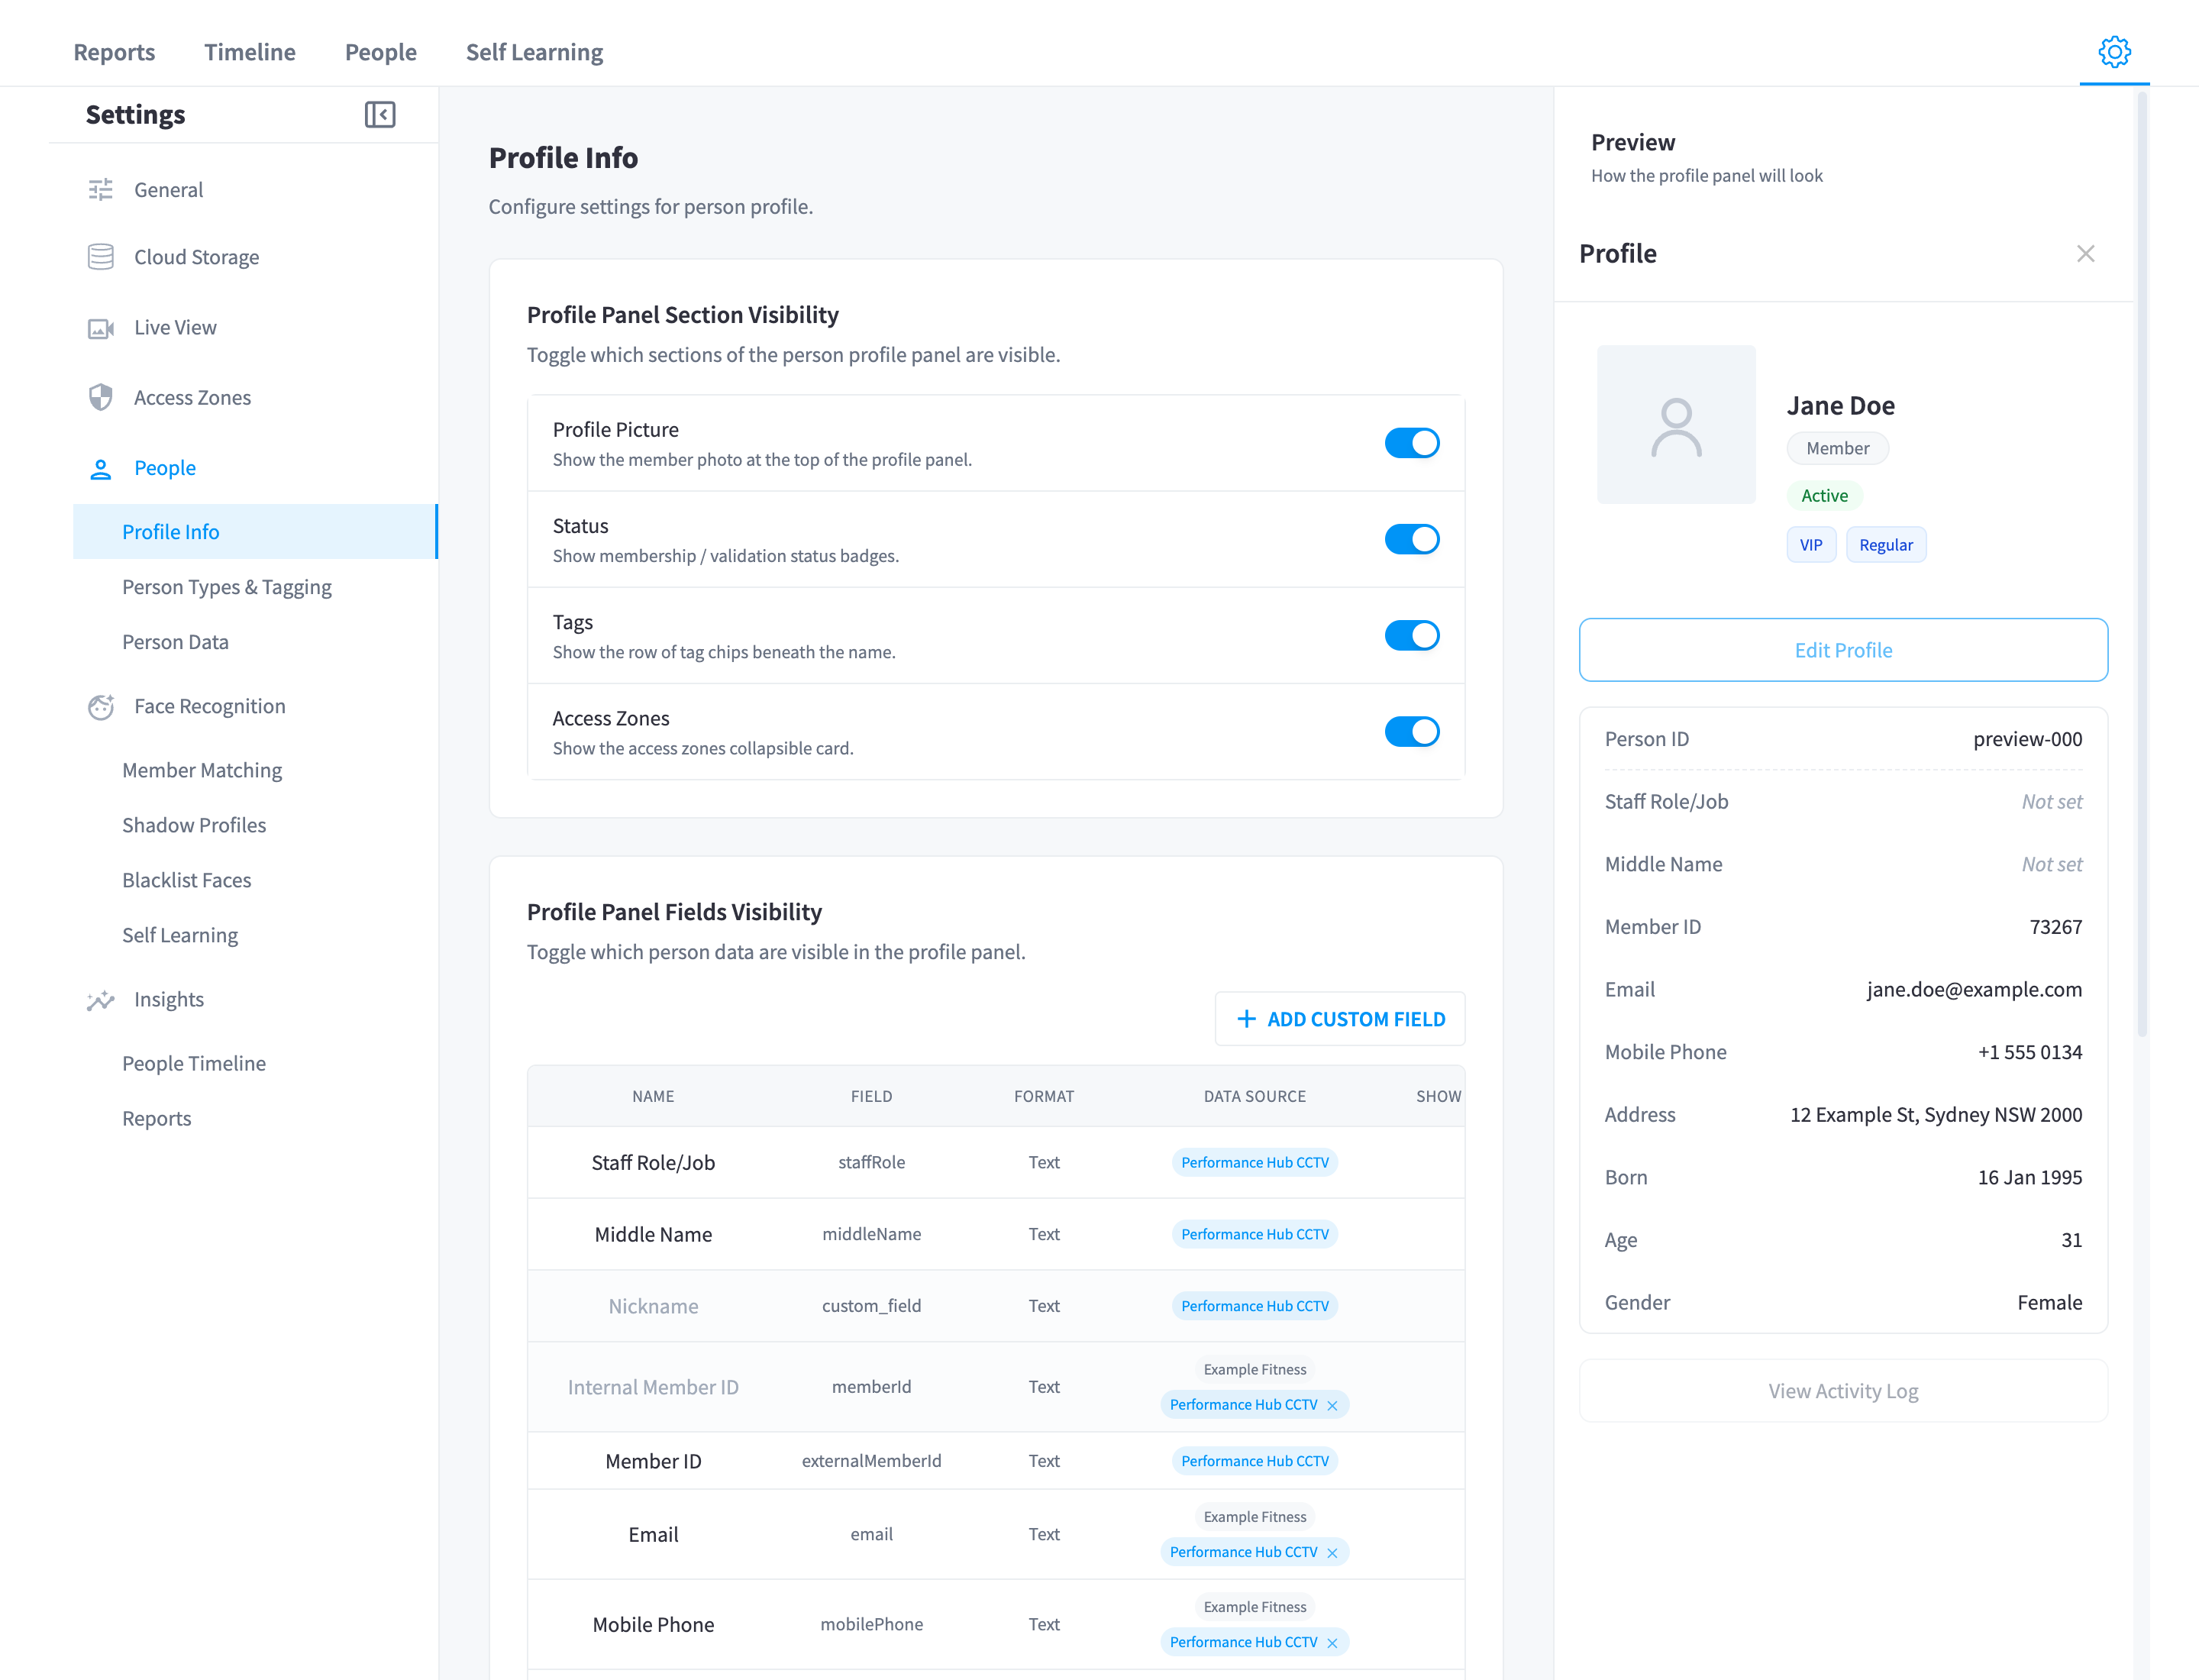Go to the People top tab
This screenshot has width=2199, height=1680.
tap(381, 52)
